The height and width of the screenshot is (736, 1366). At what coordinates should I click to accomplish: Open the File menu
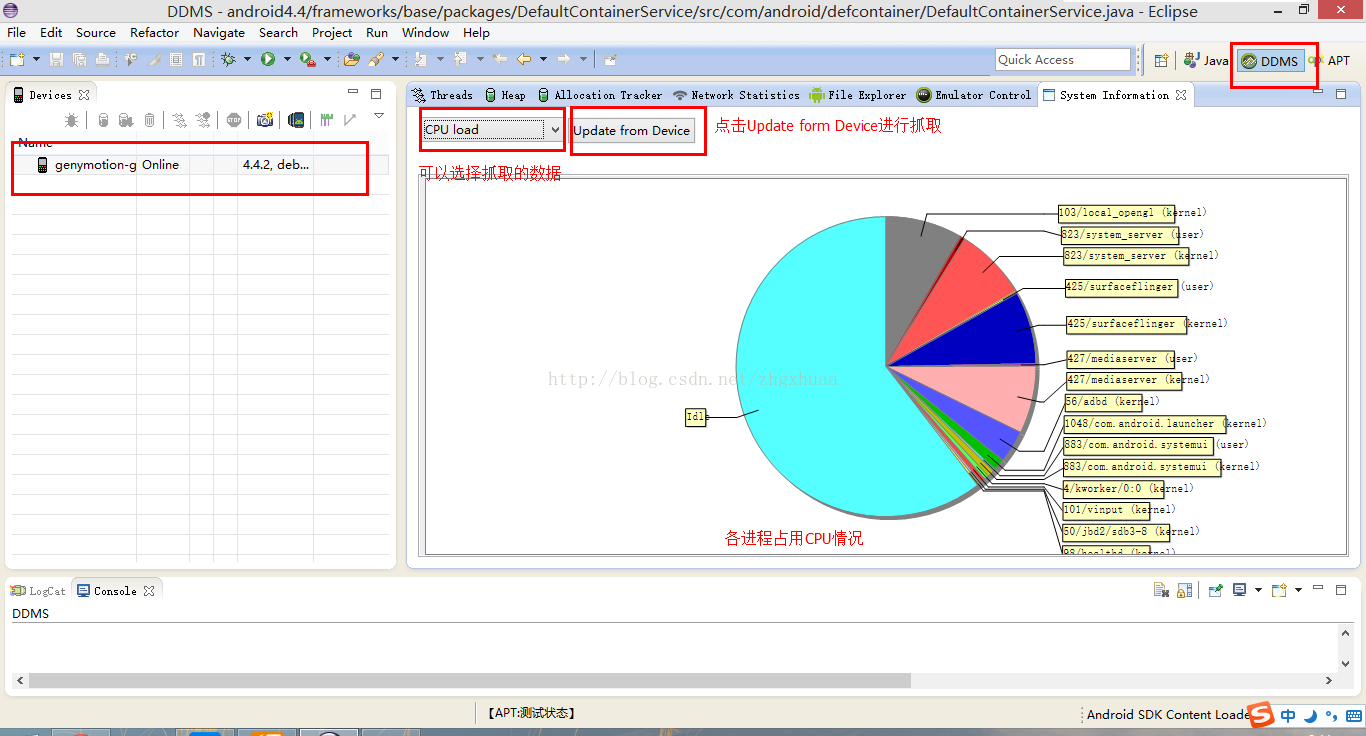pos(16,33)
